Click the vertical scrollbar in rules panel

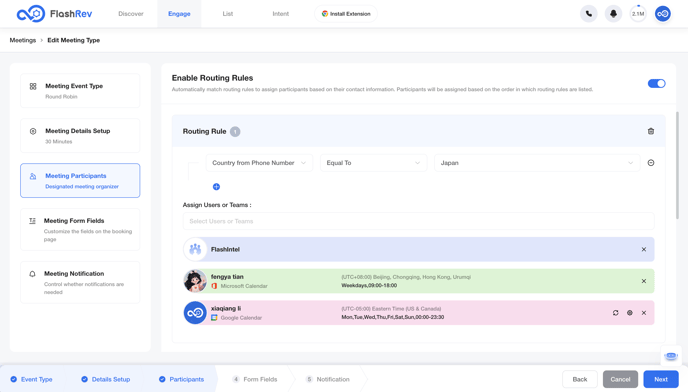(677, 165)
